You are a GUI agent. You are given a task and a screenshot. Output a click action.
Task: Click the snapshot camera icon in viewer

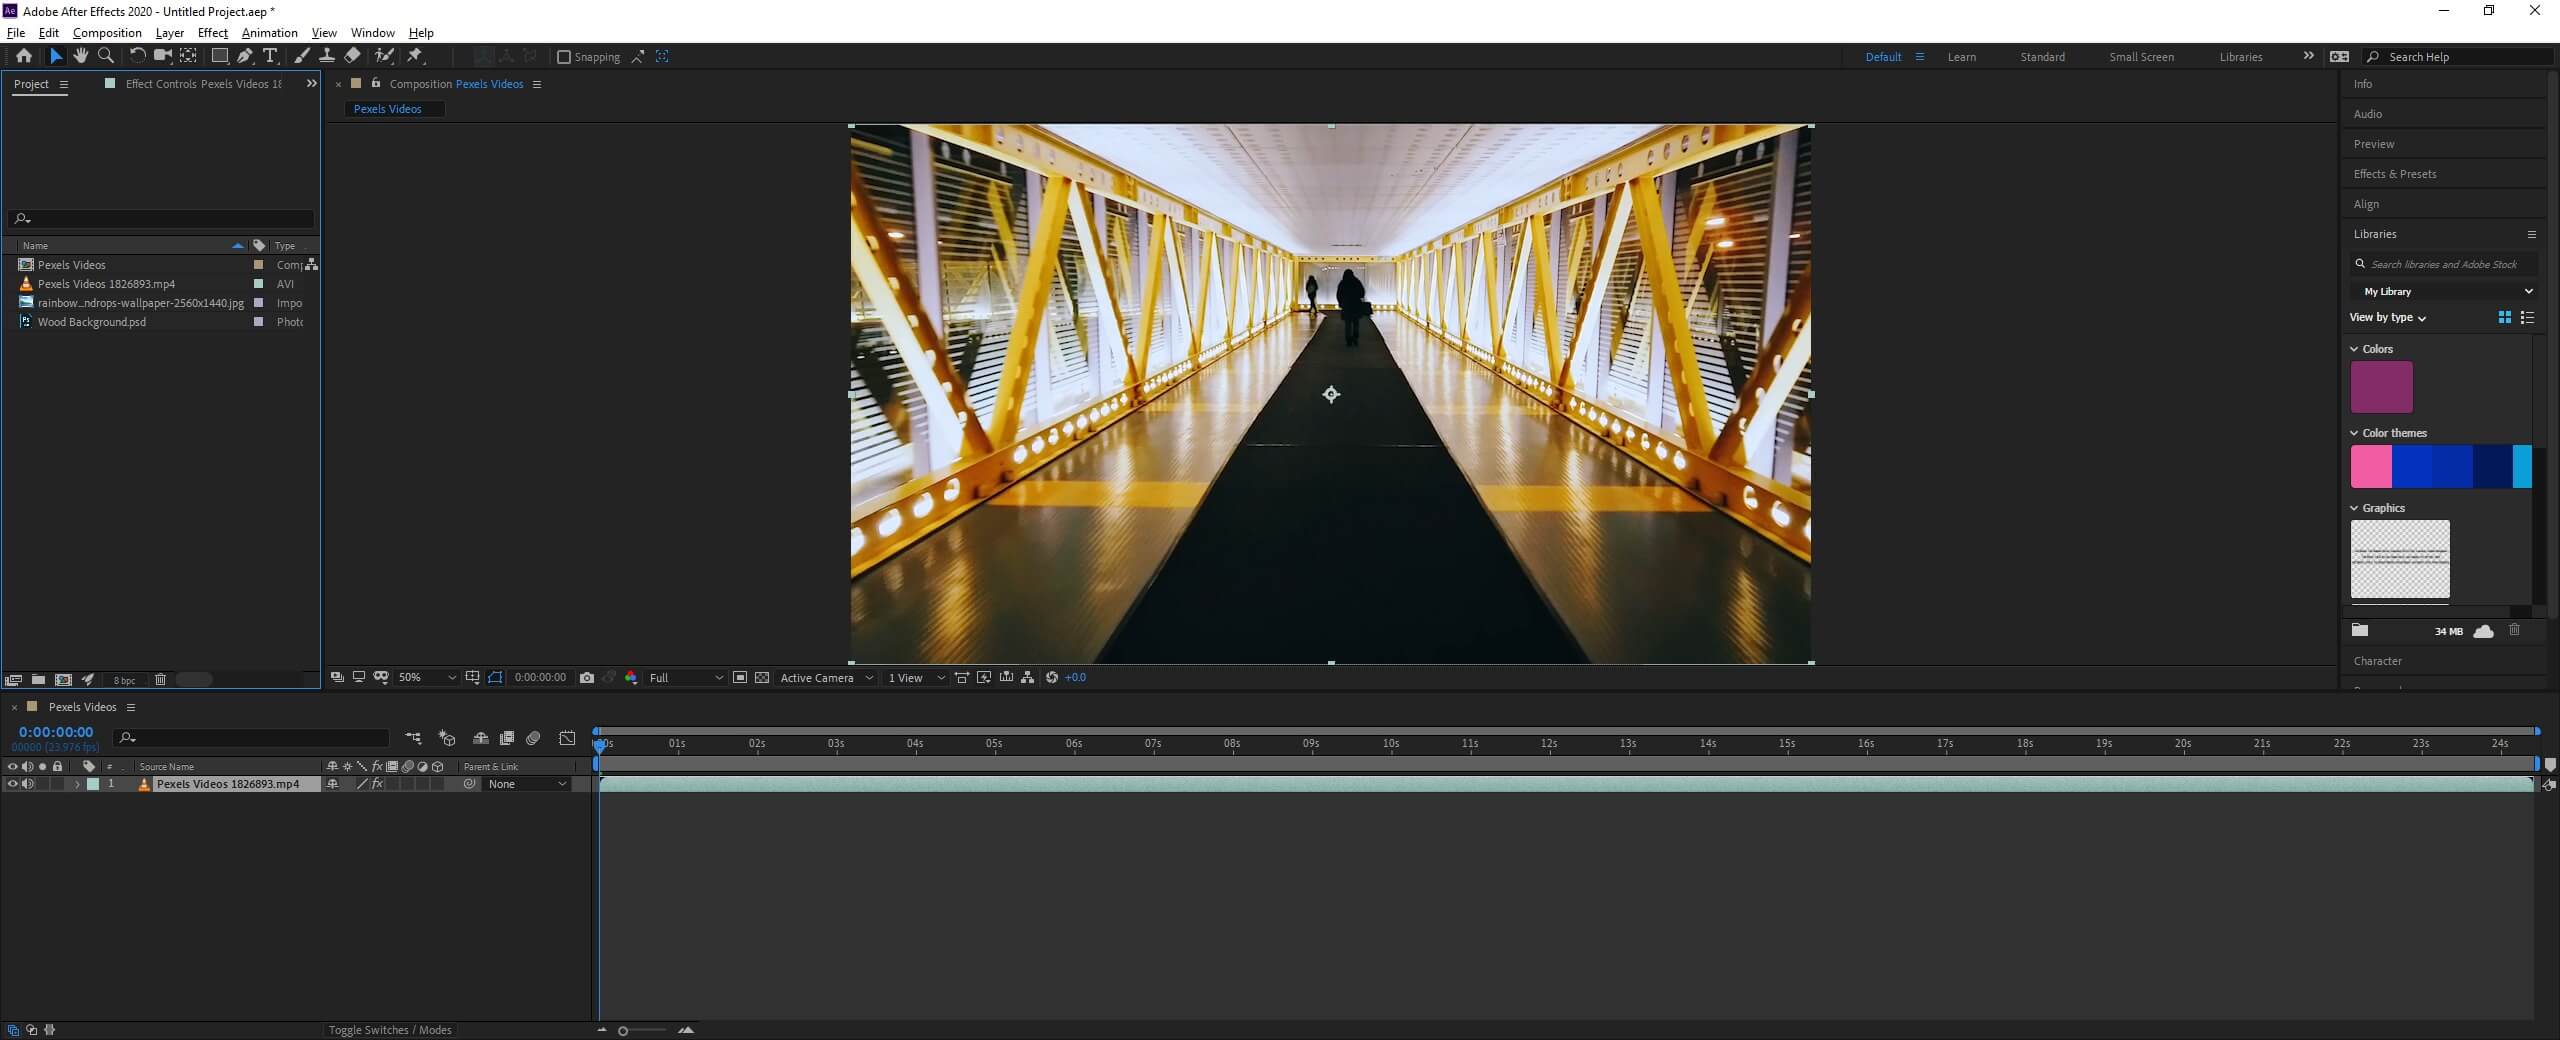point(587,678)
